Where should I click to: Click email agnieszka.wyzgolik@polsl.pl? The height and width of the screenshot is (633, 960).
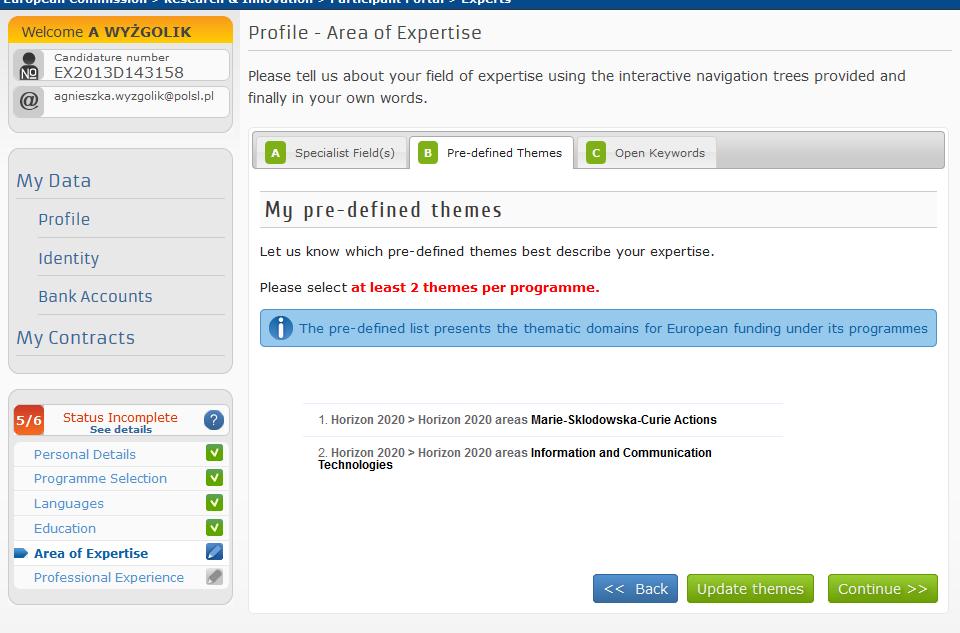pos(133,96)
